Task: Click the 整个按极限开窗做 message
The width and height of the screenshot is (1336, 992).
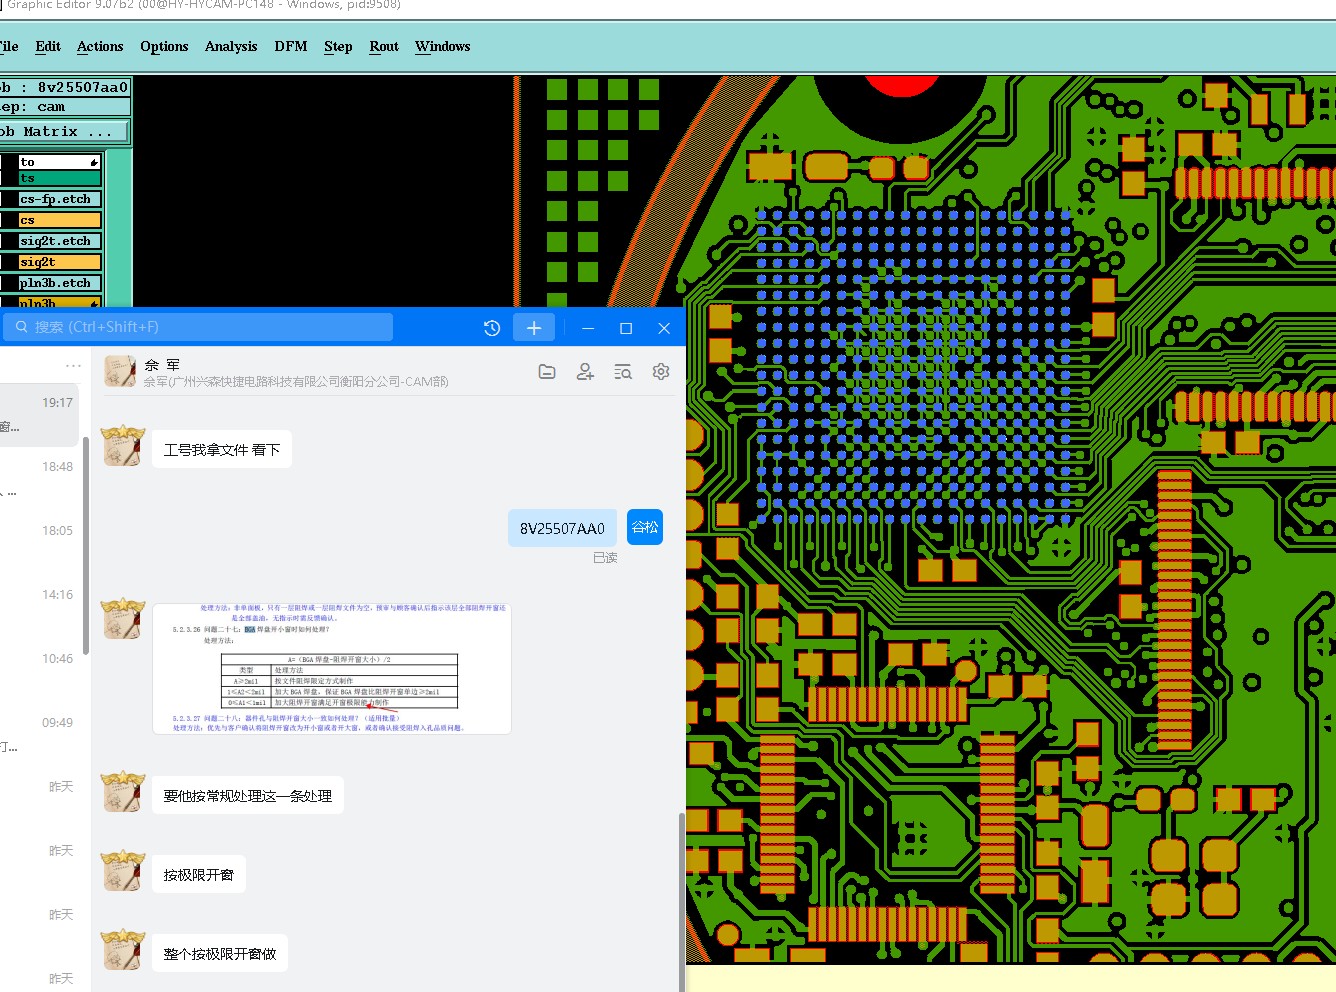Action: point(219,954)
